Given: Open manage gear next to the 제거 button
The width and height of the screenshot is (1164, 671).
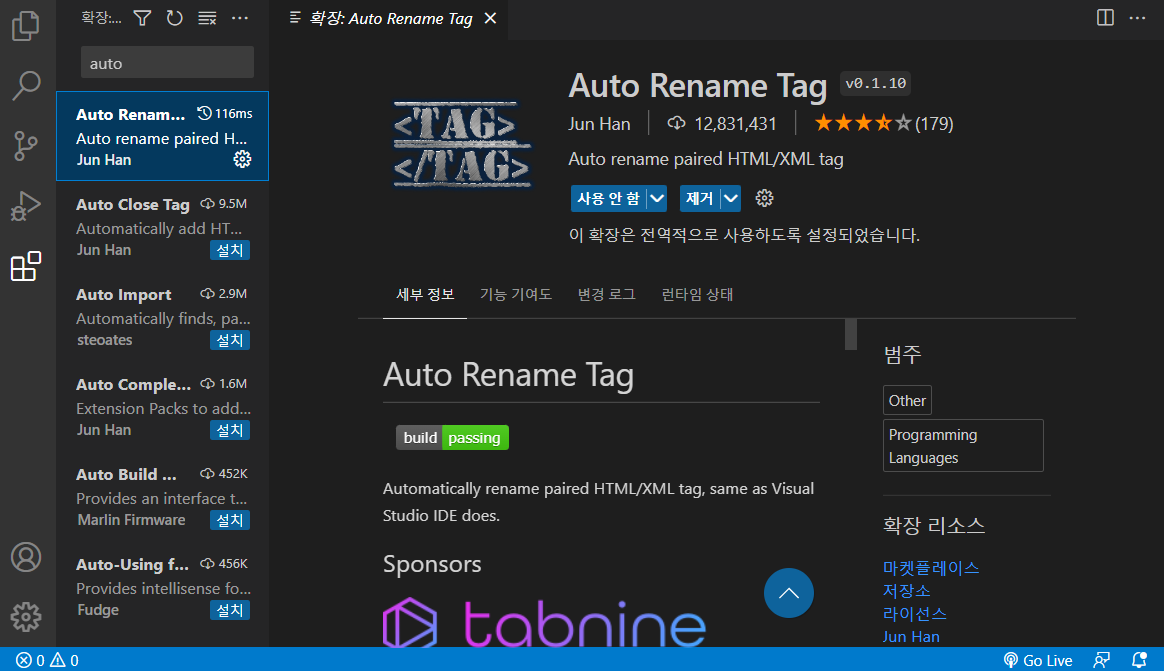Looking at the screenshot, I should (764, 198).
